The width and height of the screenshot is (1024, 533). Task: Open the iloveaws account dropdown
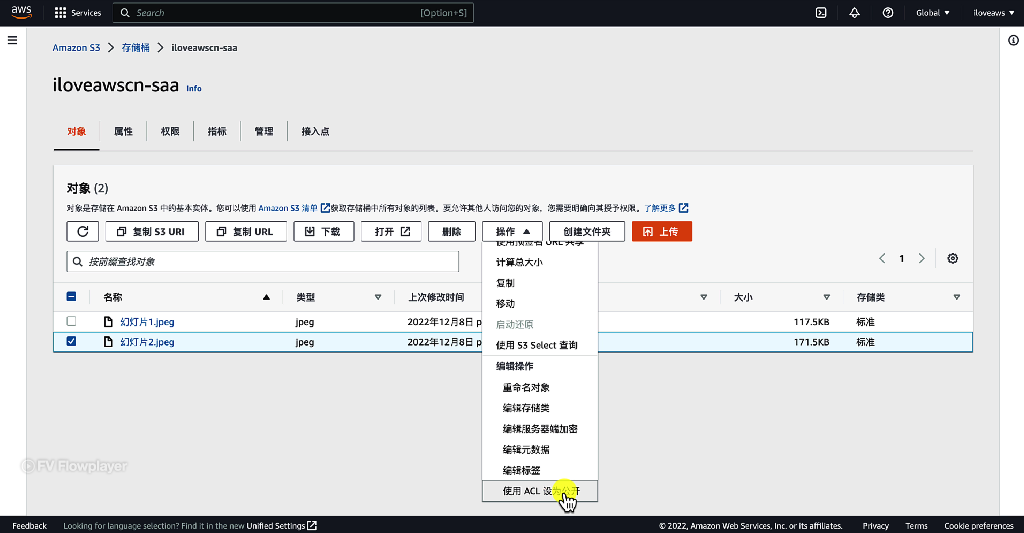pyautogui.click(x=993, y=12)
